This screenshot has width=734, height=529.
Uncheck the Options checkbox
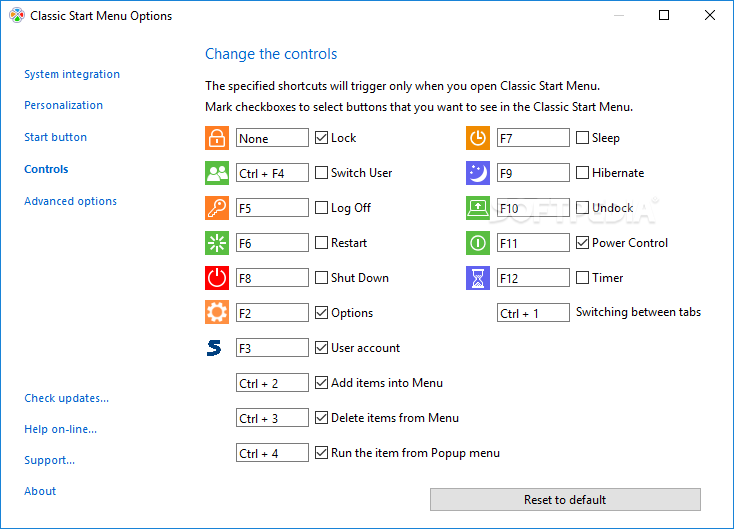click(321, 313)
